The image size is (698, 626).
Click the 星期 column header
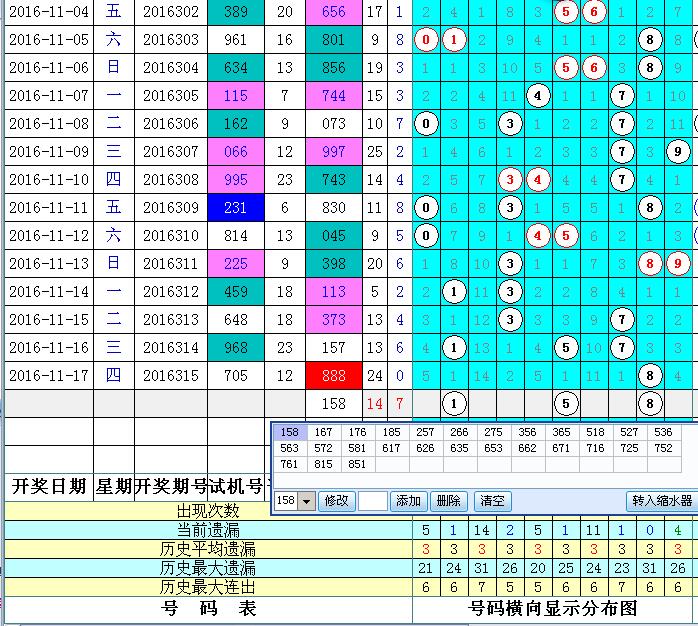[x=113, y=487]
